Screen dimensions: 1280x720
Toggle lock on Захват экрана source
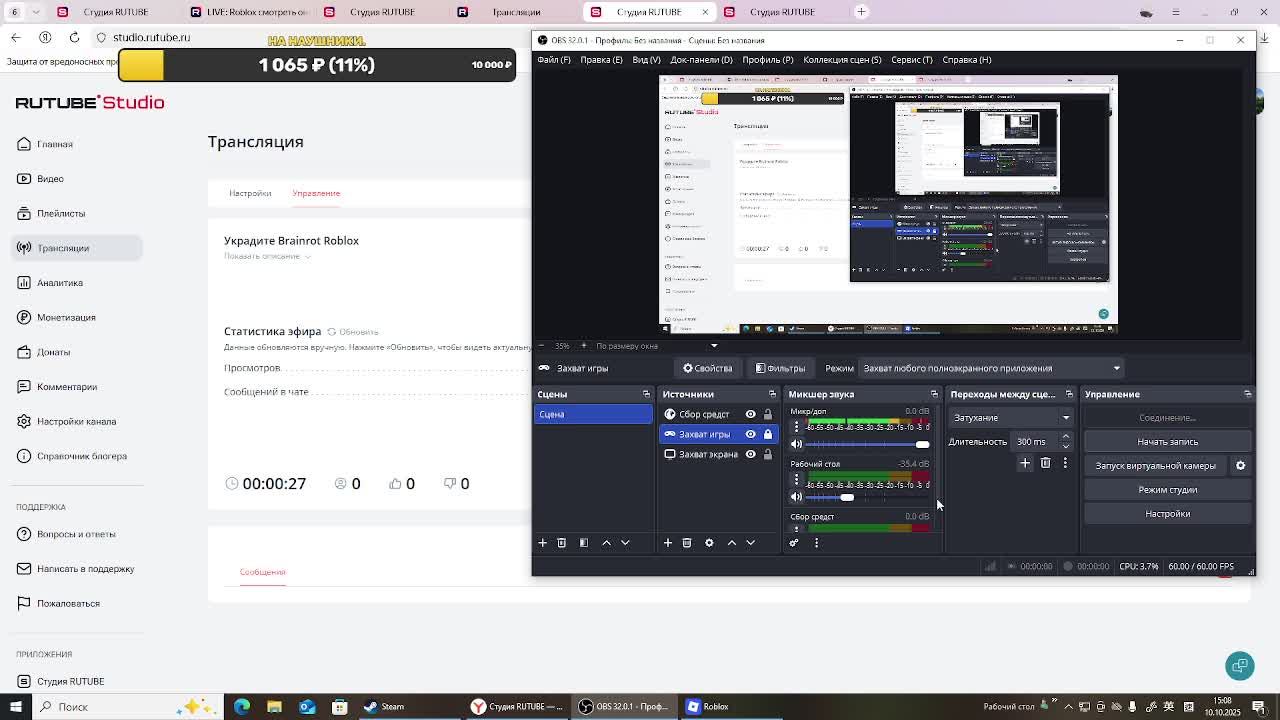click(768, 455)
